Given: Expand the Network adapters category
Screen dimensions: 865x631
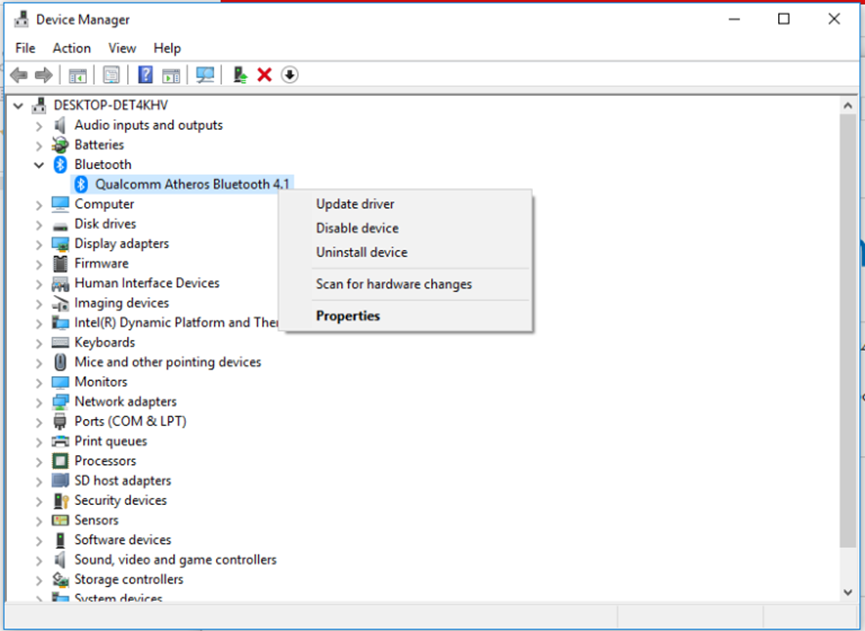Looking at the screenshot, I should pyautogui.click(x=39, y=402).
